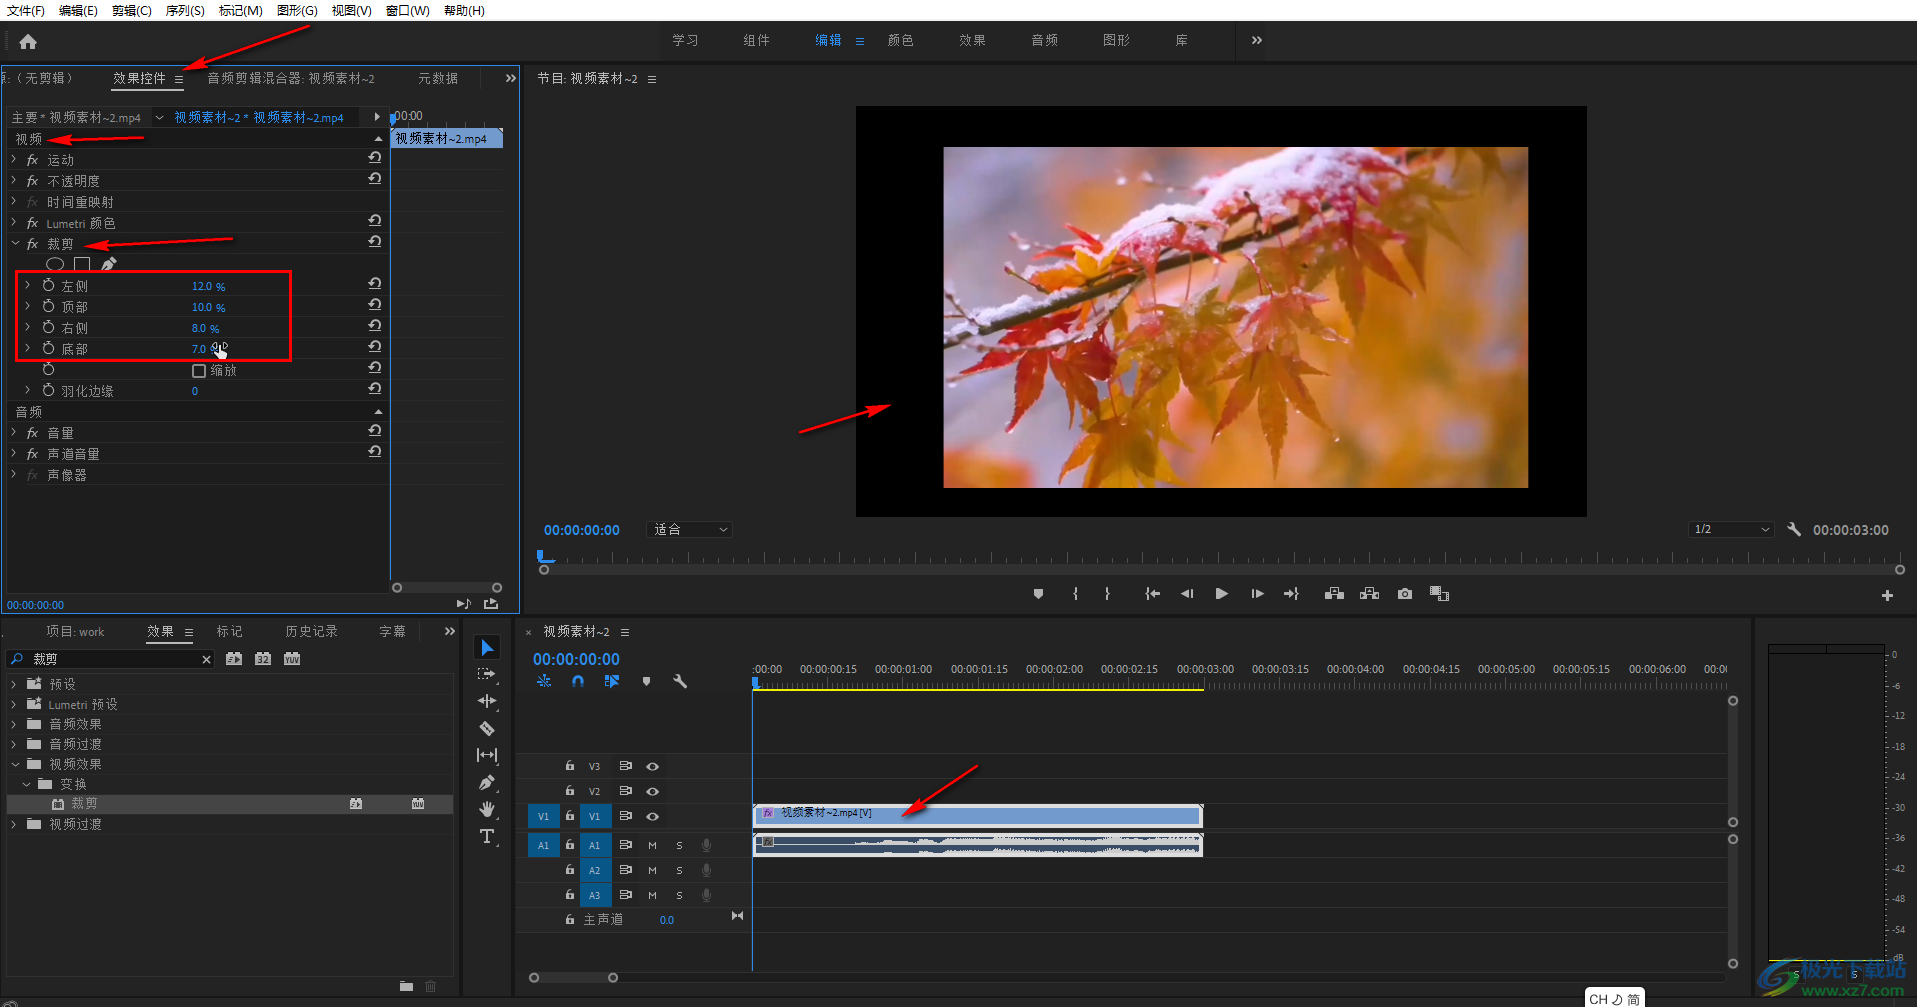Create ellipse mask for crop effect
The image size is (1917, 1007).
pyautogui.click(x=55, y=264)
